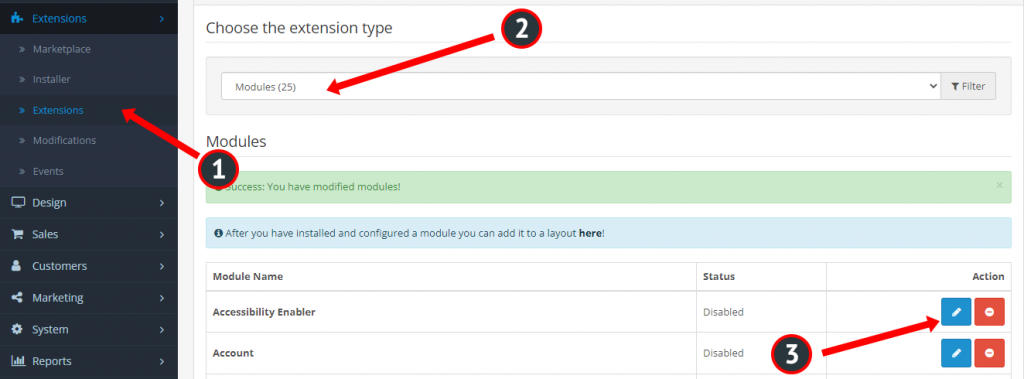Click the Customers person icon
The image size is (1024, 379).
[17, 266]
